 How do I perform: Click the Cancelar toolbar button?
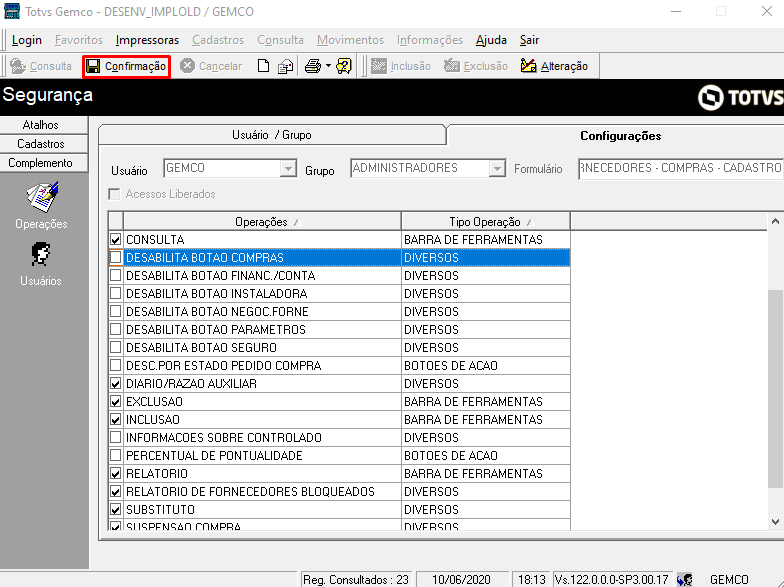coord(211,66)
